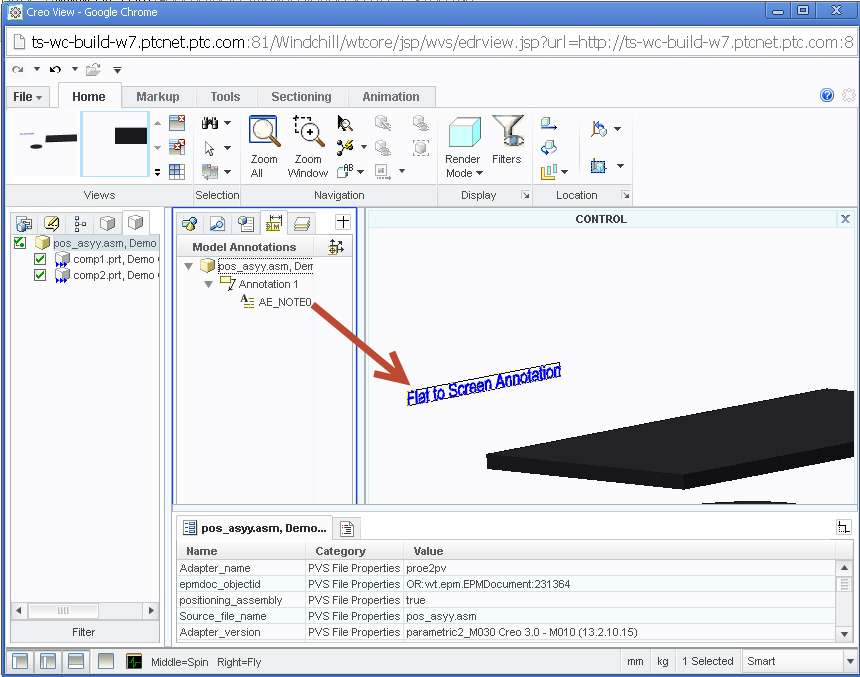Click the Chrome address bar URL
The image size is (860, 677).
coord(430,42)
